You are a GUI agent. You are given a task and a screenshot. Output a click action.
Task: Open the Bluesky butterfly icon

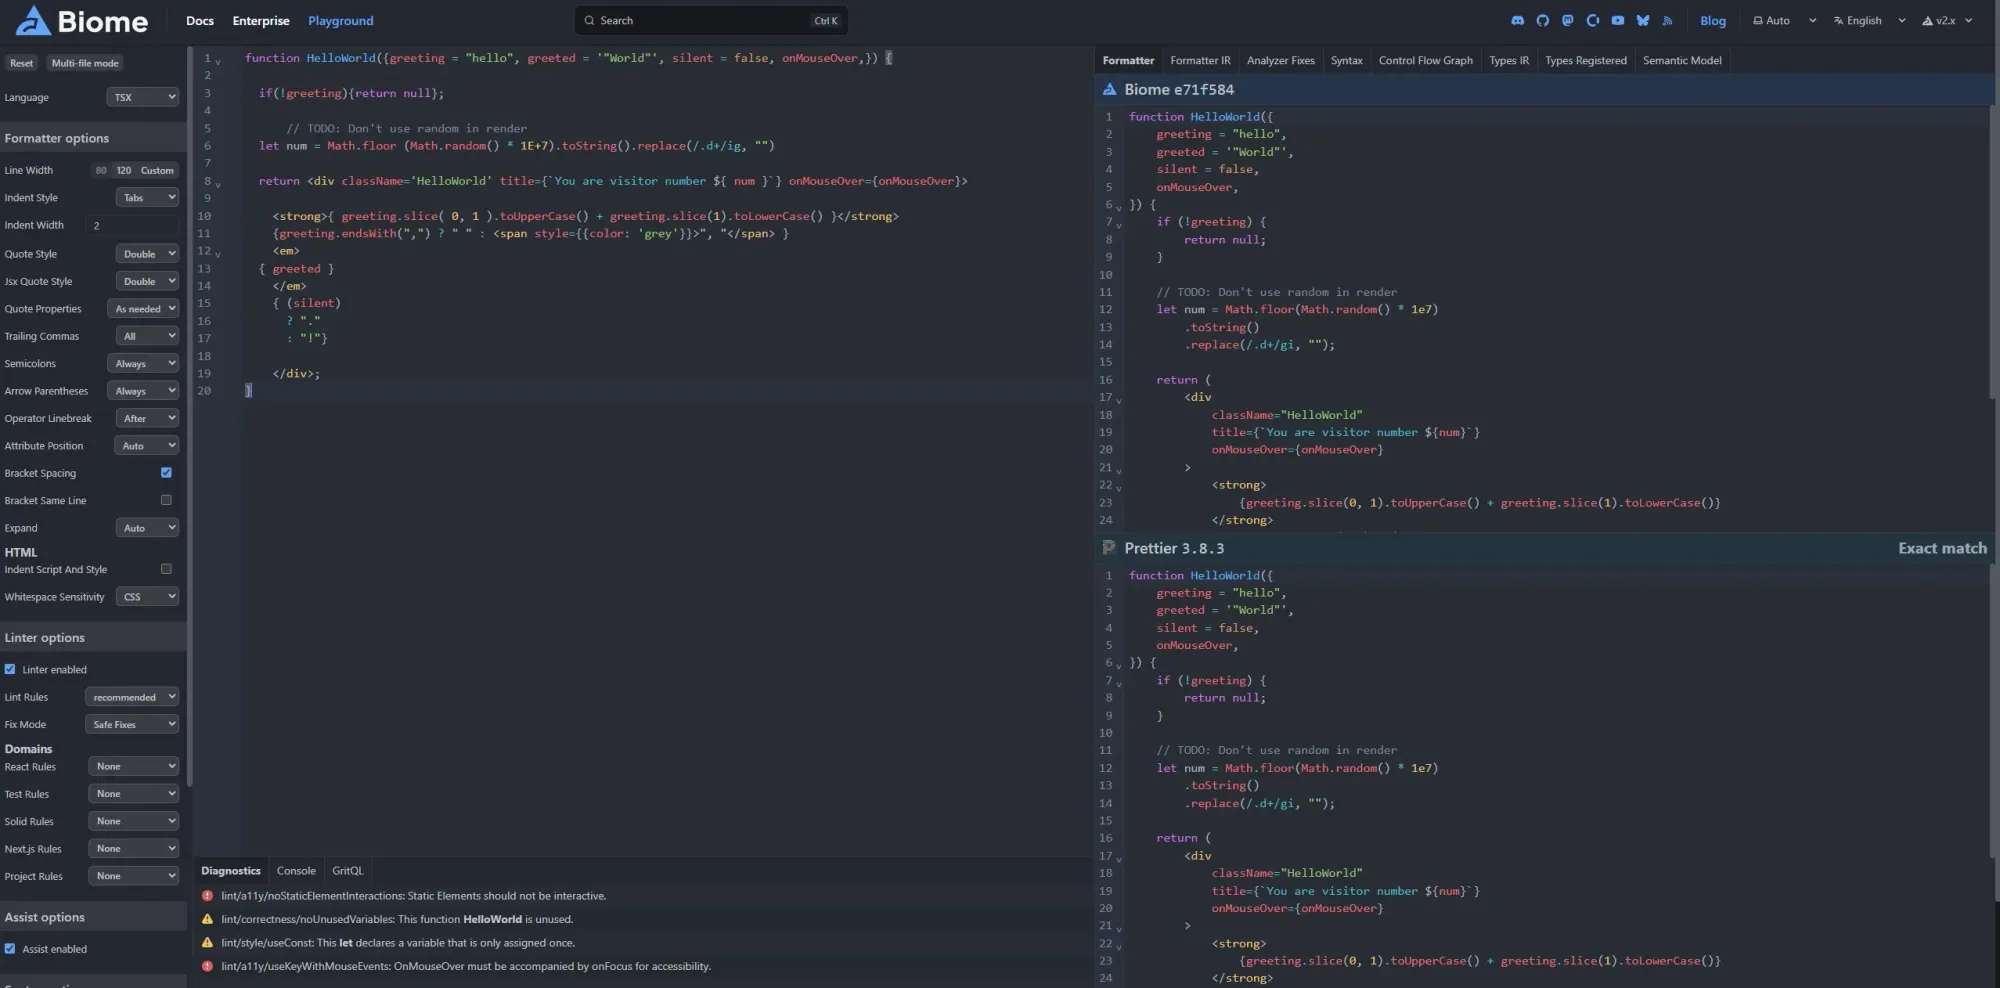point(1642,20)
